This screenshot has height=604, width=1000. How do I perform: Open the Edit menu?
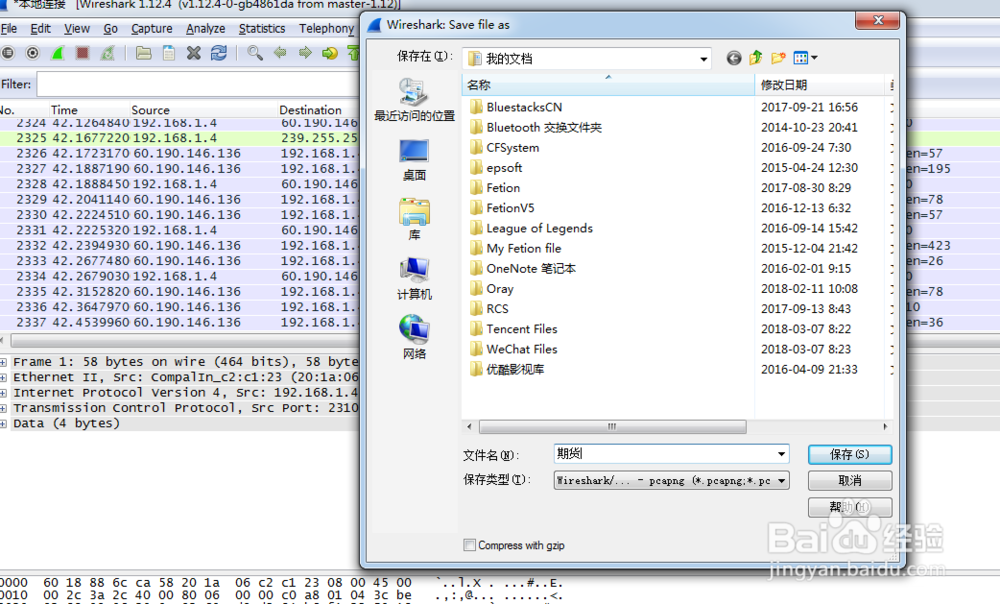[x=41, y=29]
